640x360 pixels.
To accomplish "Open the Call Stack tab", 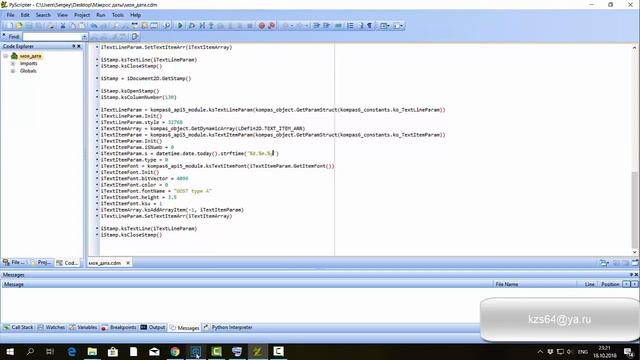I will [x=18, y=327].
